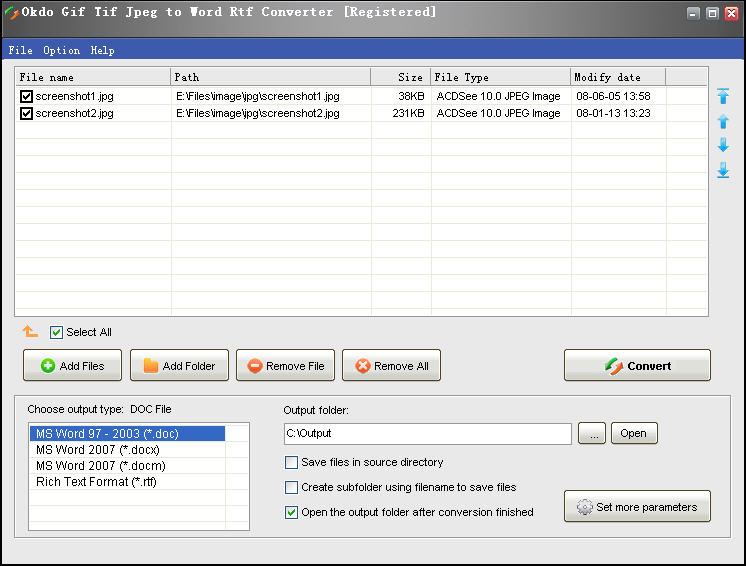Image resolution: width=746 pixels, height=566 pixels.
Task: Move selected file to bottom of list
Action: pos(723,170)
